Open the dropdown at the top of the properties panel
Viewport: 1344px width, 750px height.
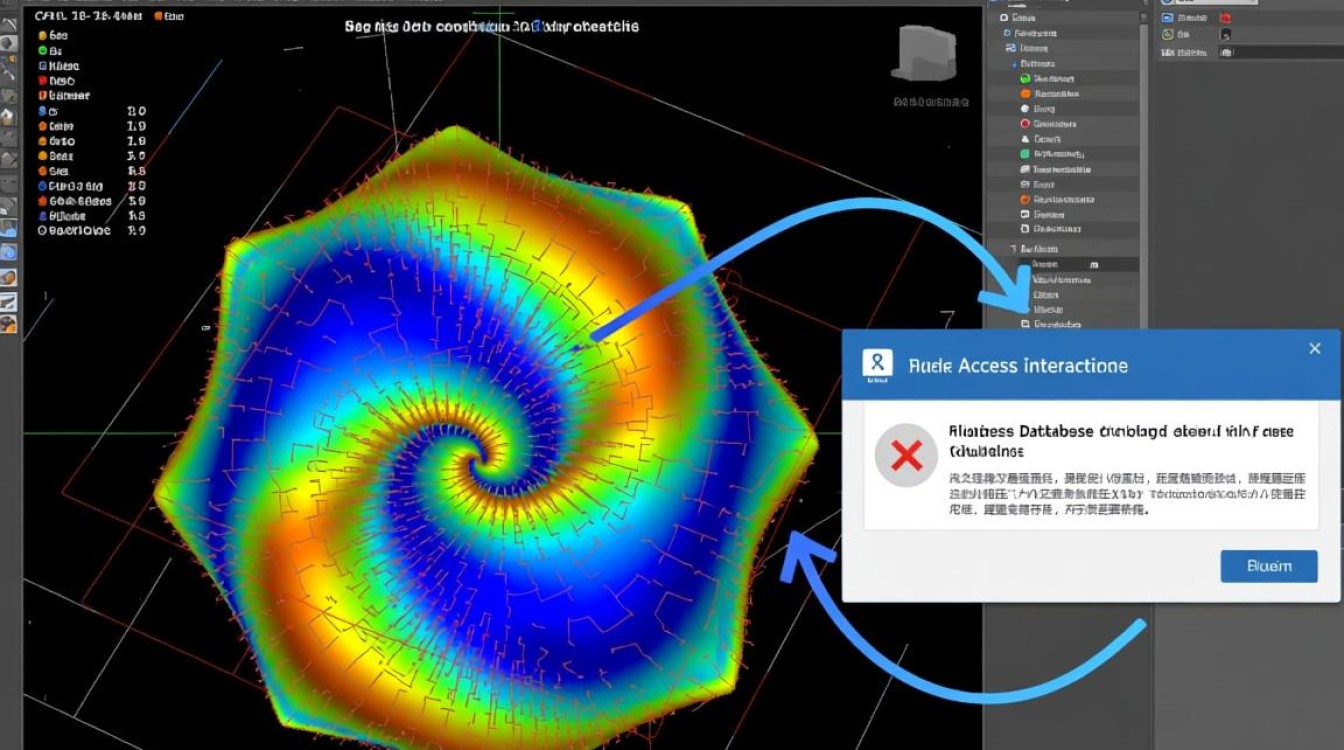(1215, 2)
